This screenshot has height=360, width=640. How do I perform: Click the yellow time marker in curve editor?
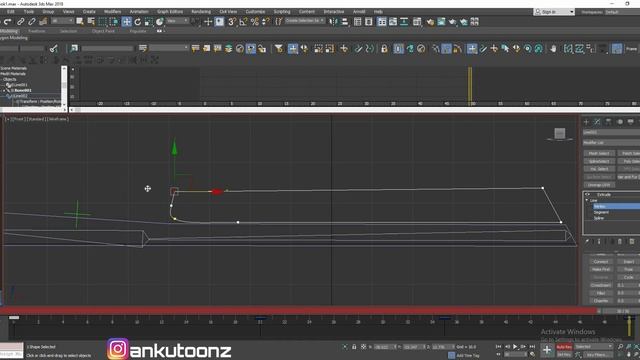pyautogui.click(x=470, y=86)
